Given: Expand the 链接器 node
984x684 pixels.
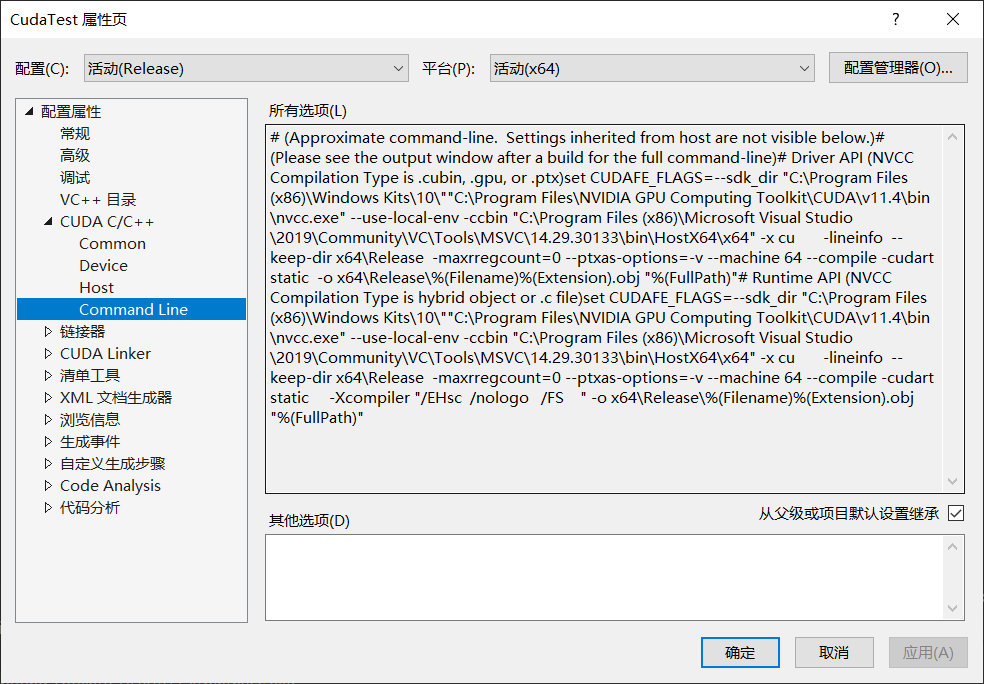Looking at the screenshot, I should click(48, 331).
